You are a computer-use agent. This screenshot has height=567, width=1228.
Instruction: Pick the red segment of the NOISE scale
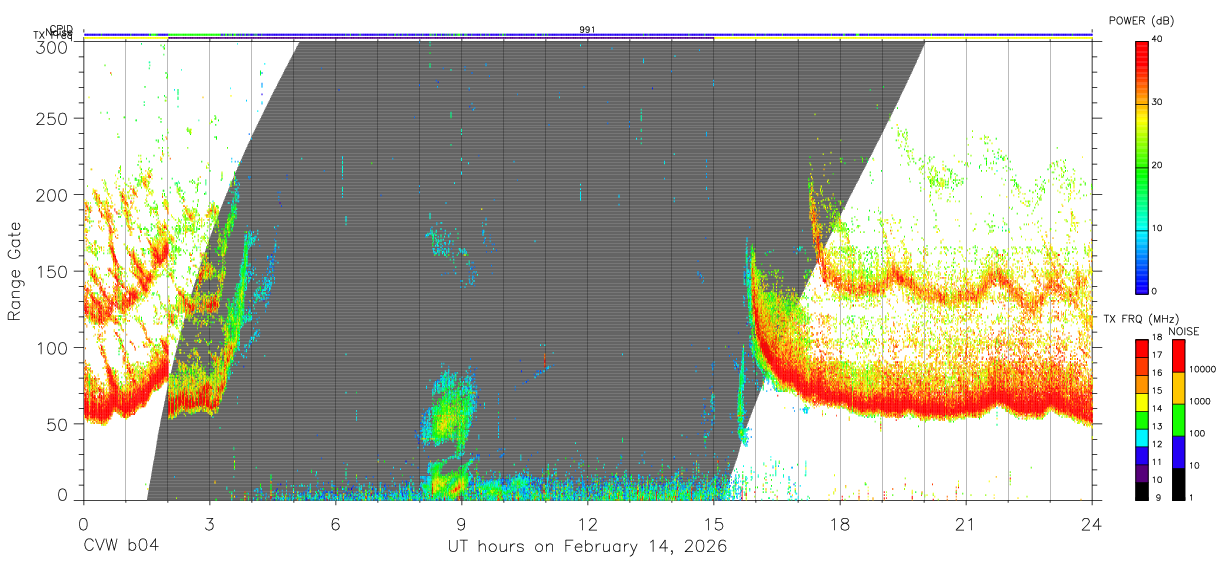(1178, 356)
